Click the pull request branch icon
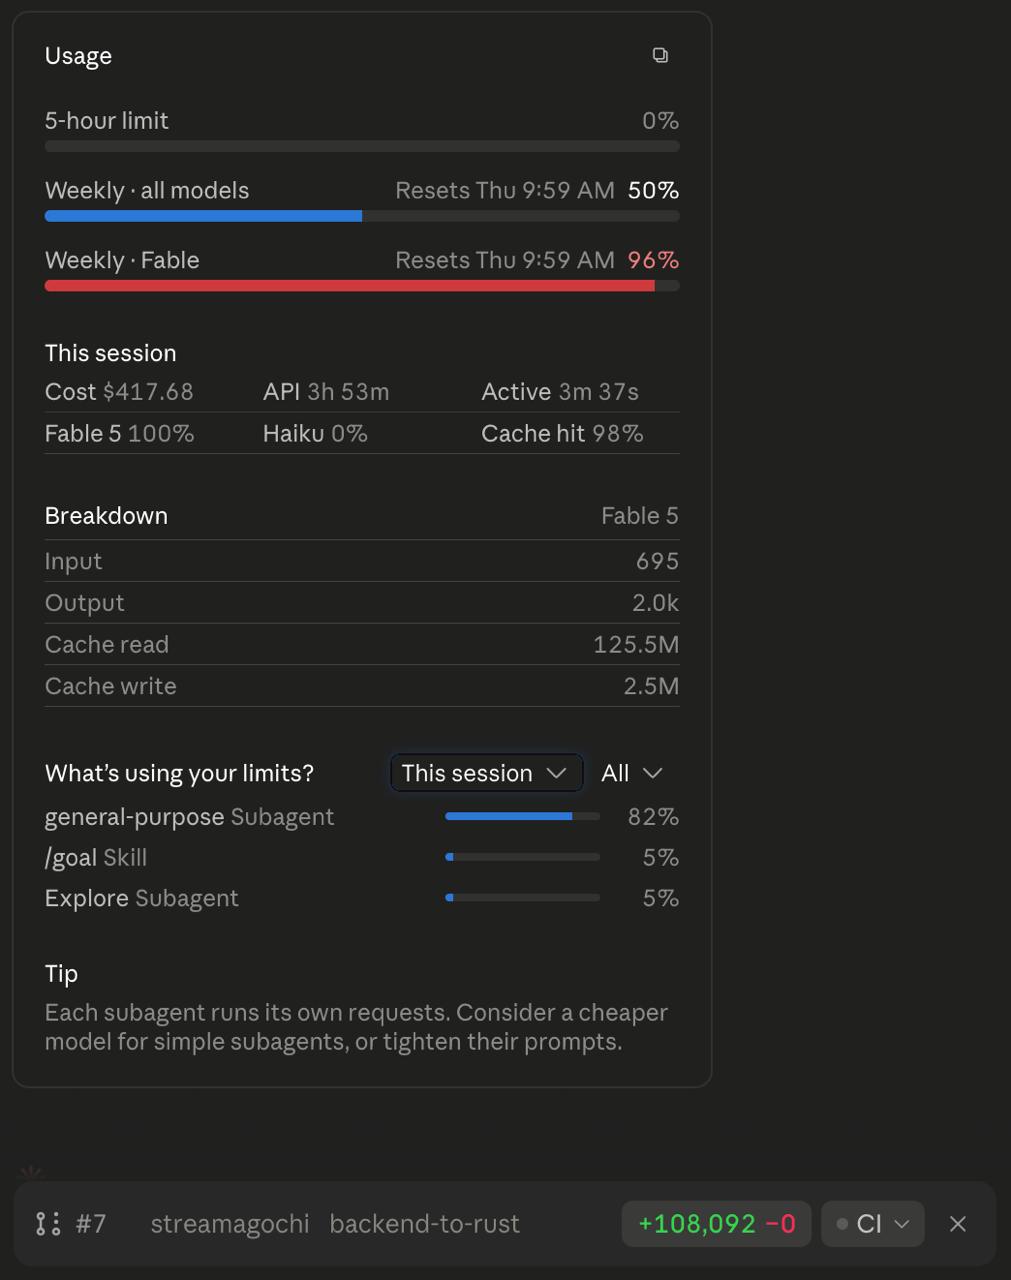The height and width of the screenshot is (1280, 1011). (x=48, y=1223)
